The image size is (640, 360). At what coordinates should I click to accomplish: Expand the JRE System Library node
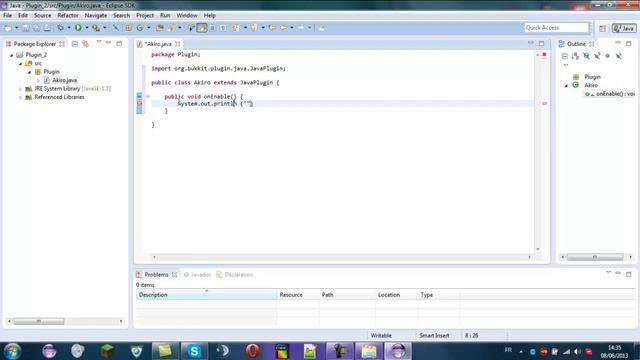click(20, 89)
